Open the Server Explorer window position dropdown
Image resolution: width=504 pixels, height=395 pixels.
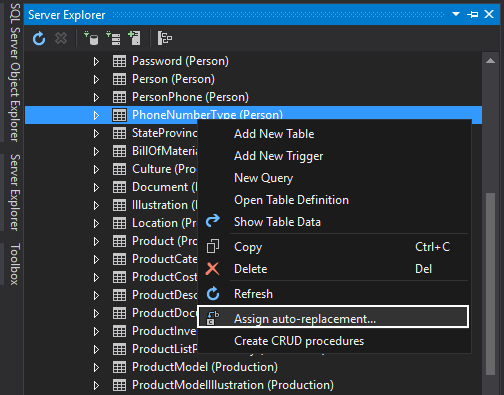[456, 14]
